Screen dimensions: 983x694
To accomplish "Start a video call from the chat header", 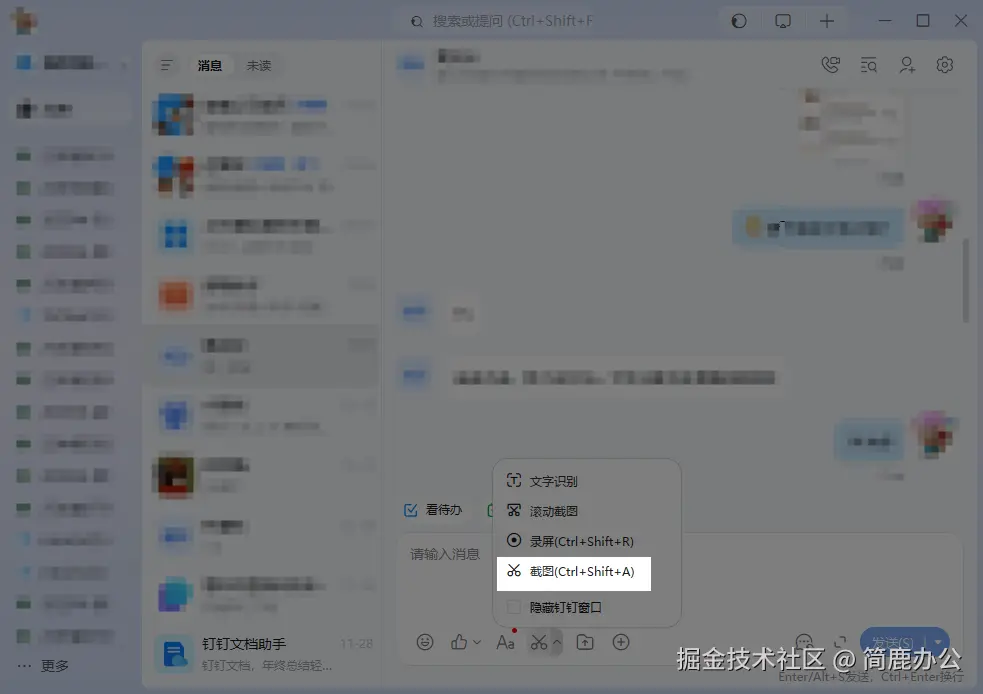I will pyautogui.click(x=830, y=64).
